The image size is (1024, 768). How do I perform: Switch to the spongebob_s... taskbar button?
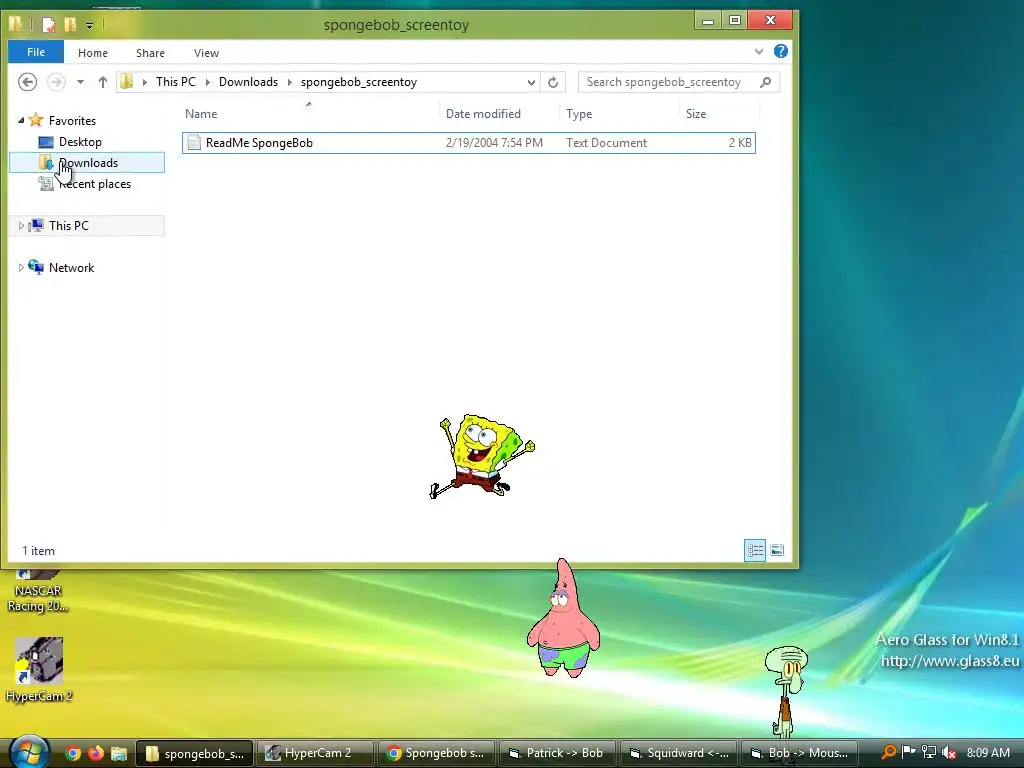pos(195,754)
